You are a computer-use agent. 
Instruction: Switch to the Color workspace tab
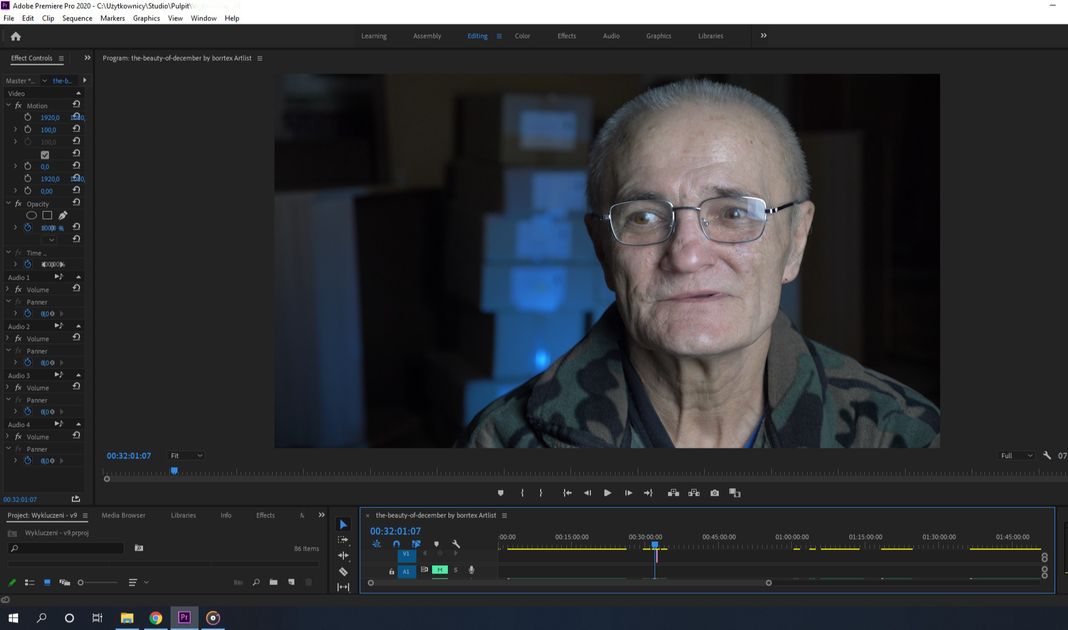pyautogui.click(x=522, y=36)
